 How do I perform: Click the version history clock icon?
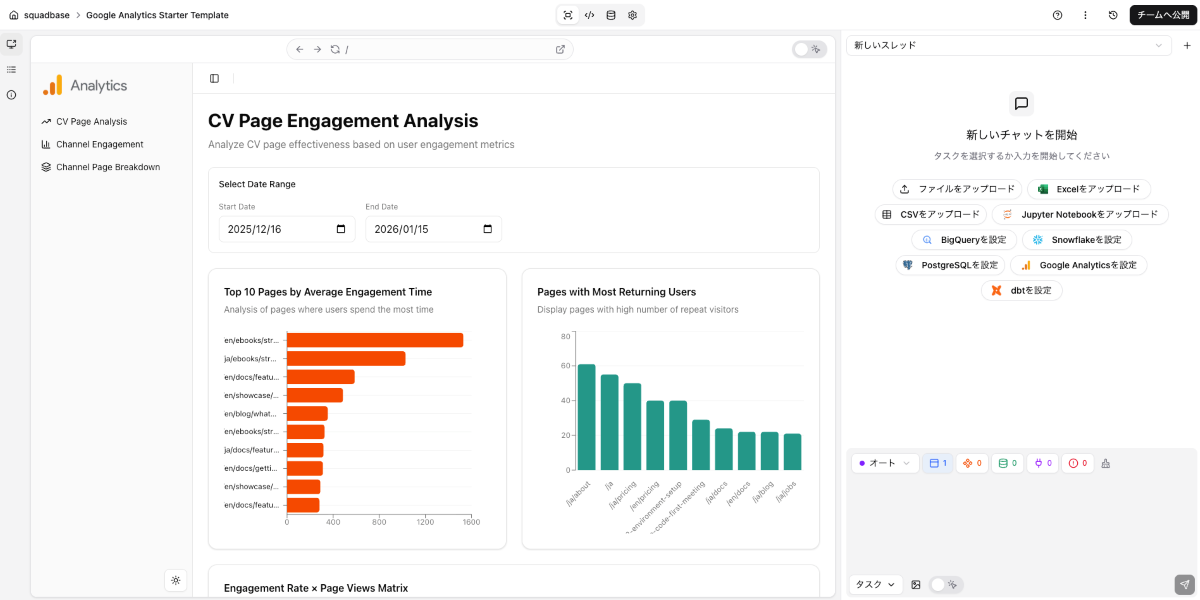(1113, 15)
